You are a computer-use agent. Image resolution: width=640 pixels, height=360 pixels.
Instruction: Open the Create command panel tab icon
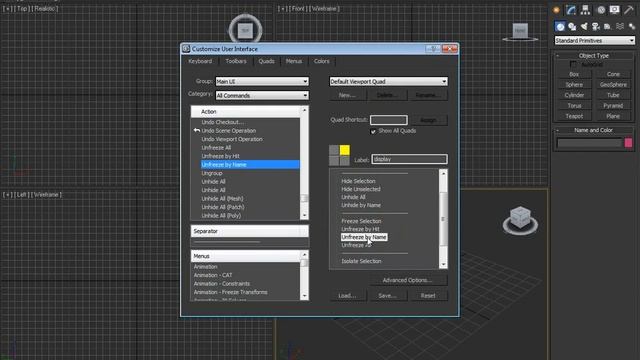coord(556,10)
